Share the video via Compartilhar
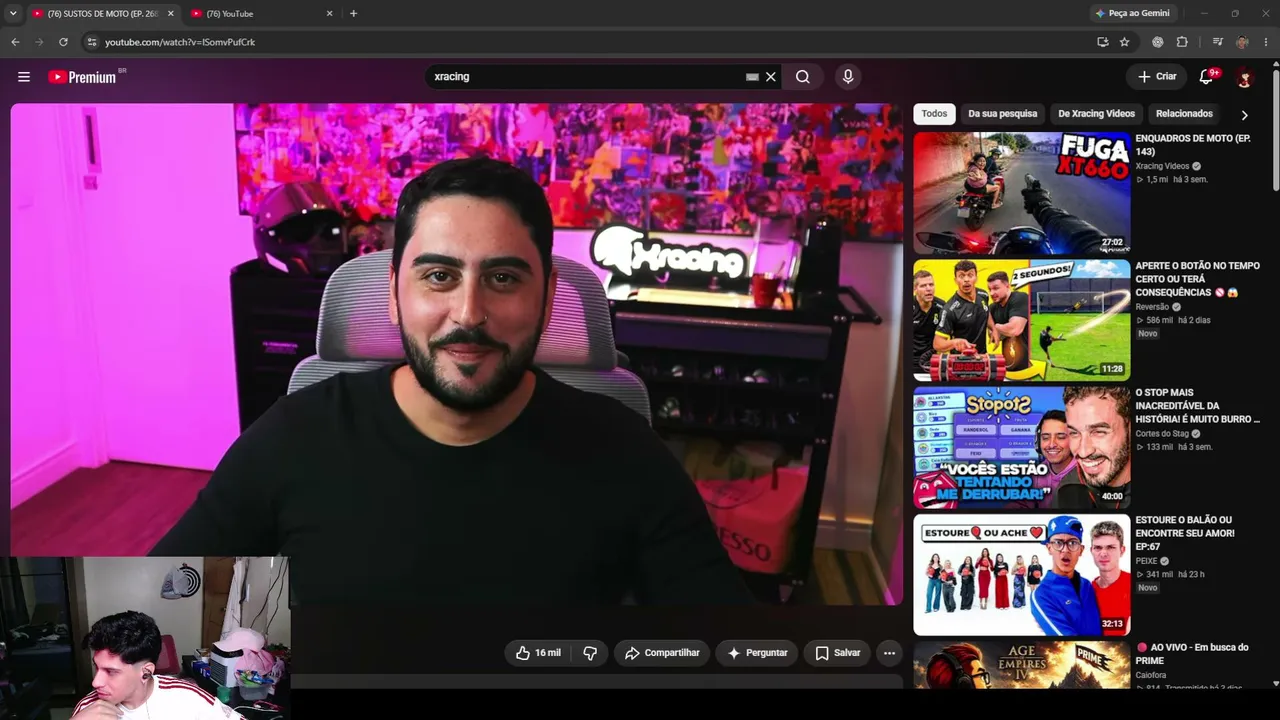This screenshot has width=1280, height=720. tap(662, 653)
